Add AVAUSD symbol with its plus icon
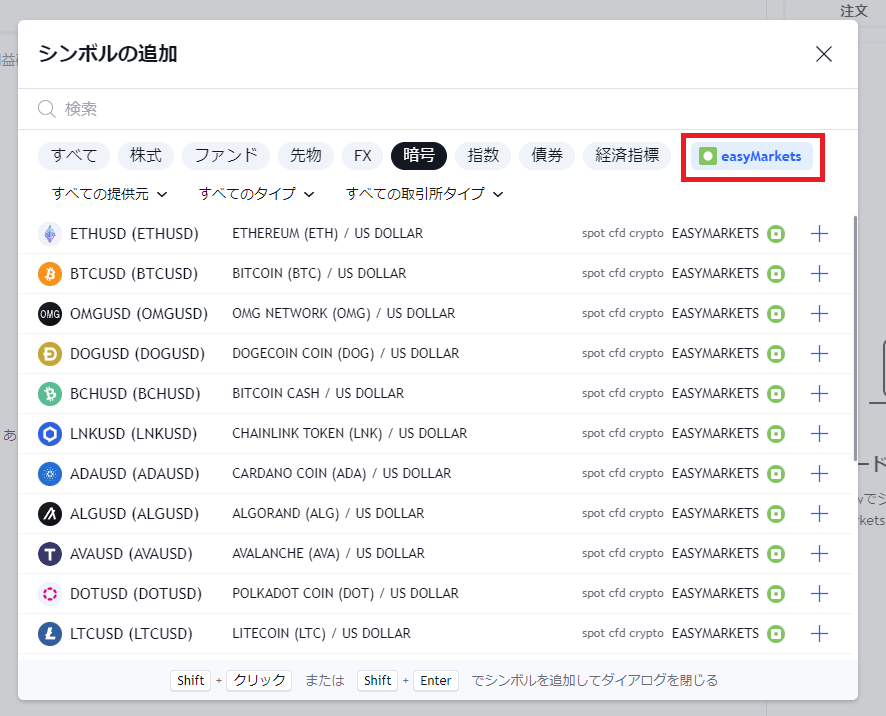 tap(819, 554)
